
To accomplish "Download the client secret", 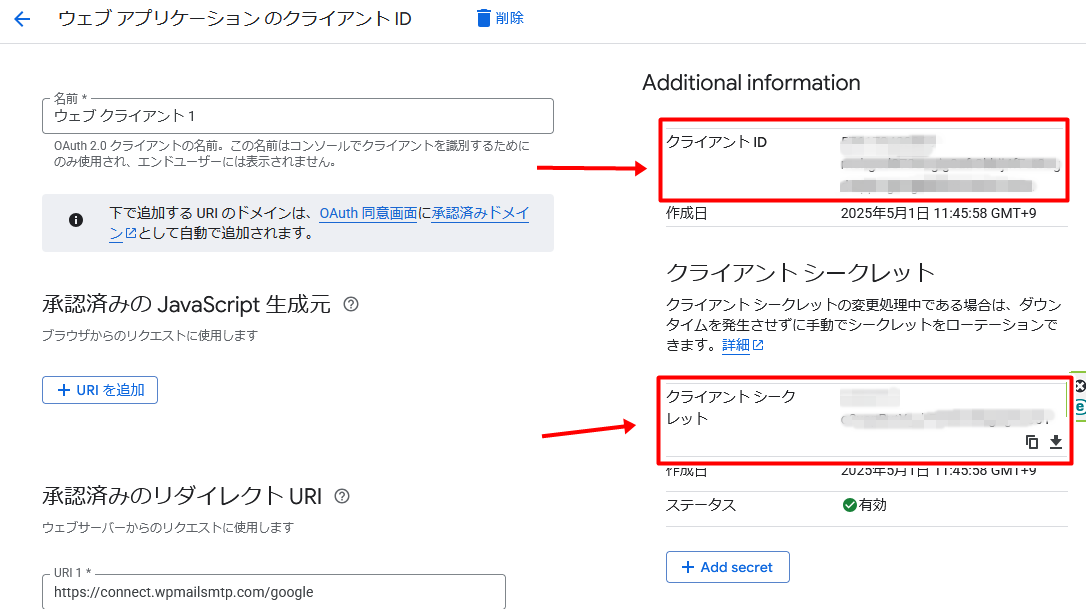I will tap(1056, 442).
